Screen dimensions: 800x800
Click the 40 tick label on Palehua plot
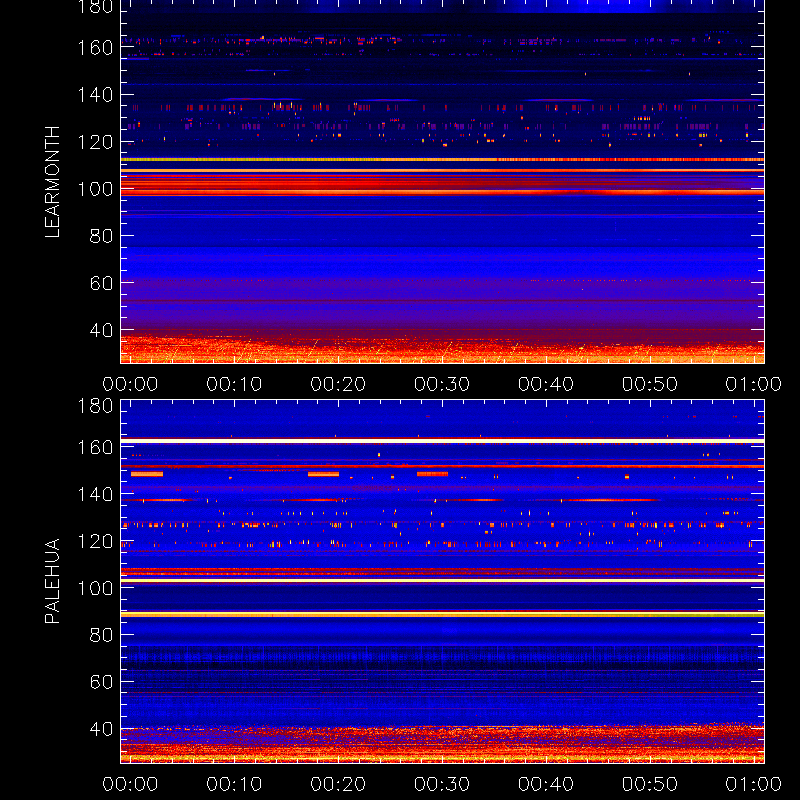101,729
